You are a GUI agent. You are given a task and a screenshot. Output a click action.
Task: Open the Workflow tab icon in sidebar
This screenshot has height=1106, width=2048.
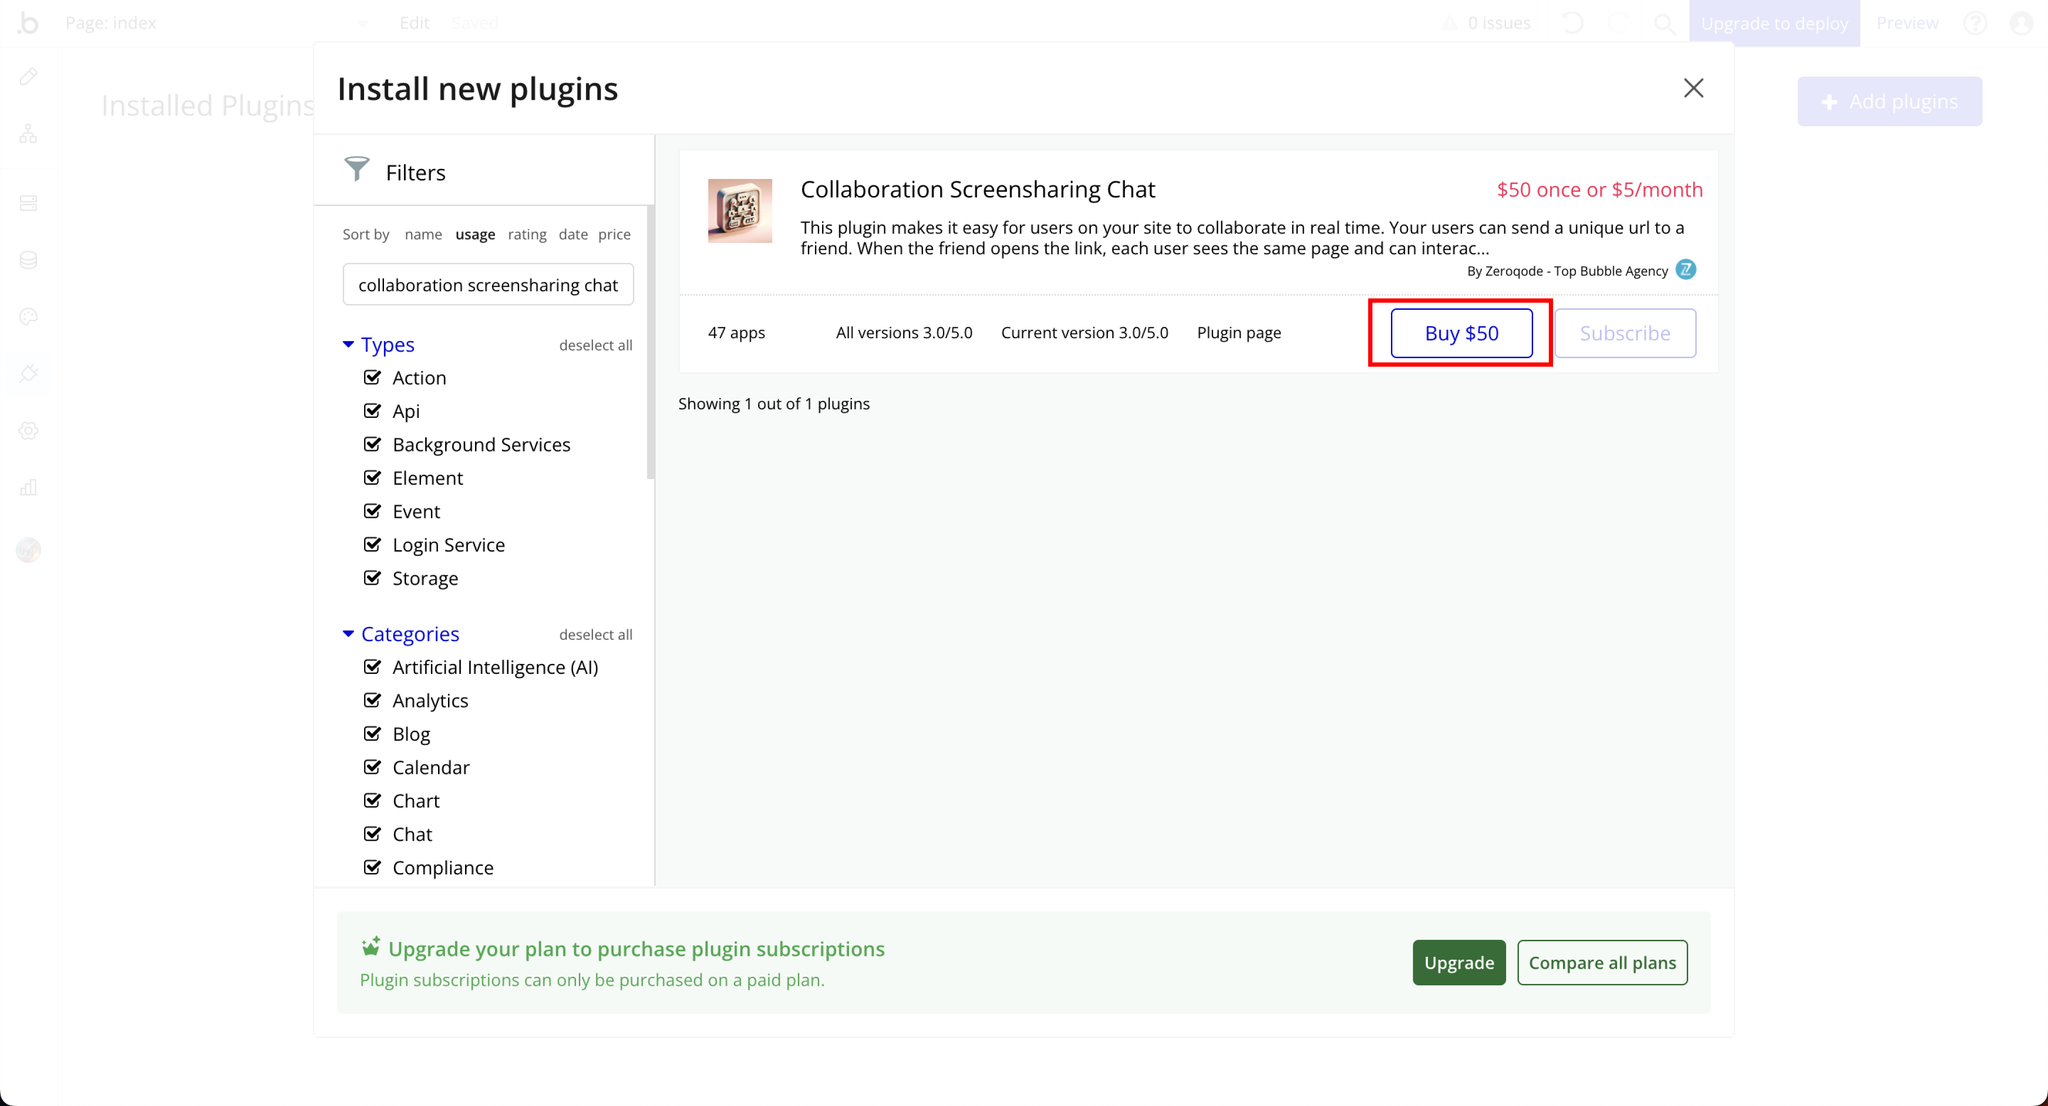pos(29,134)
